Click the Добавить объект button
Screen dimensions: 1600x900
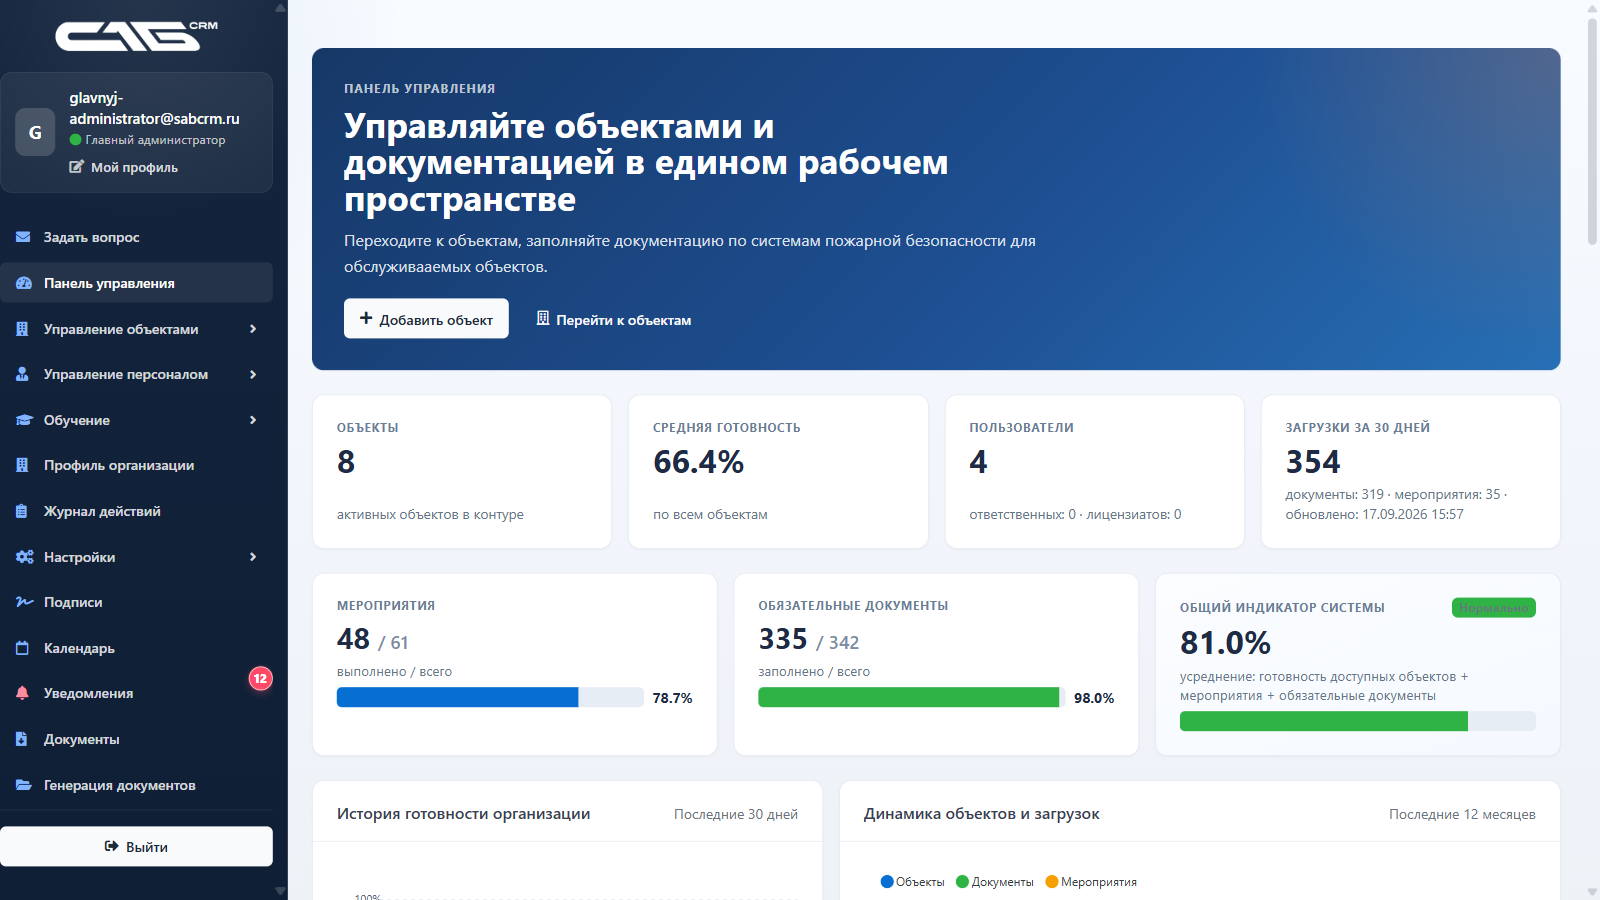click(426, 319)
